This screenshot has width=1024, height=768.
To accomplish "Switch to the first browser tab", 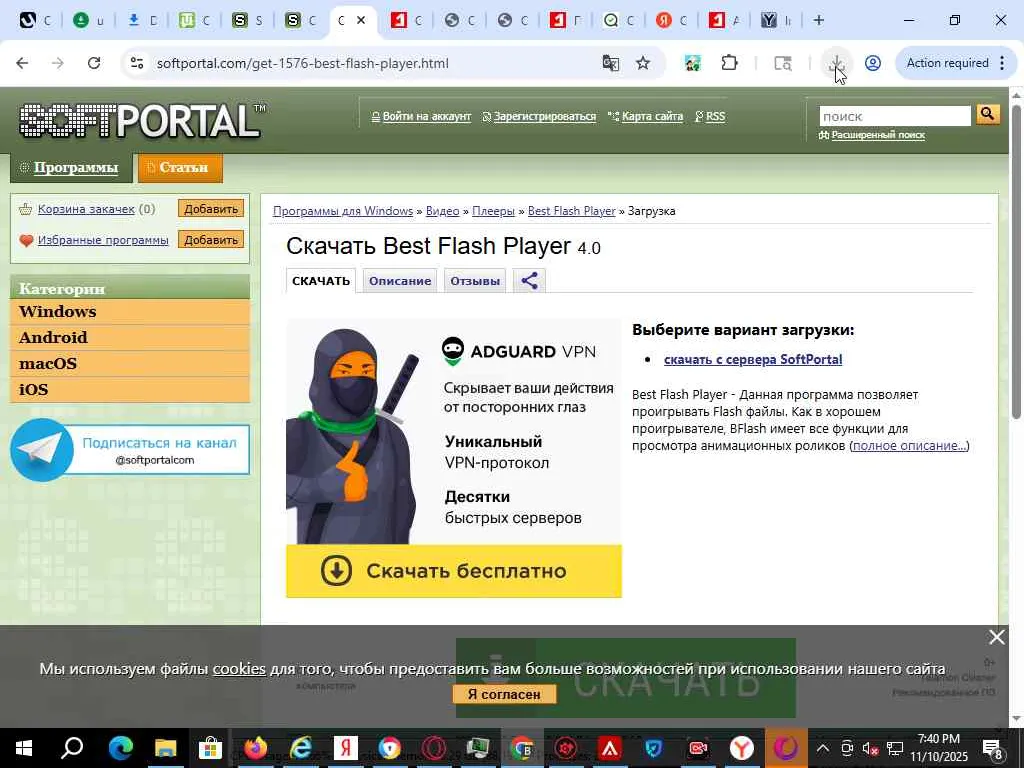I will pos(34,20).
